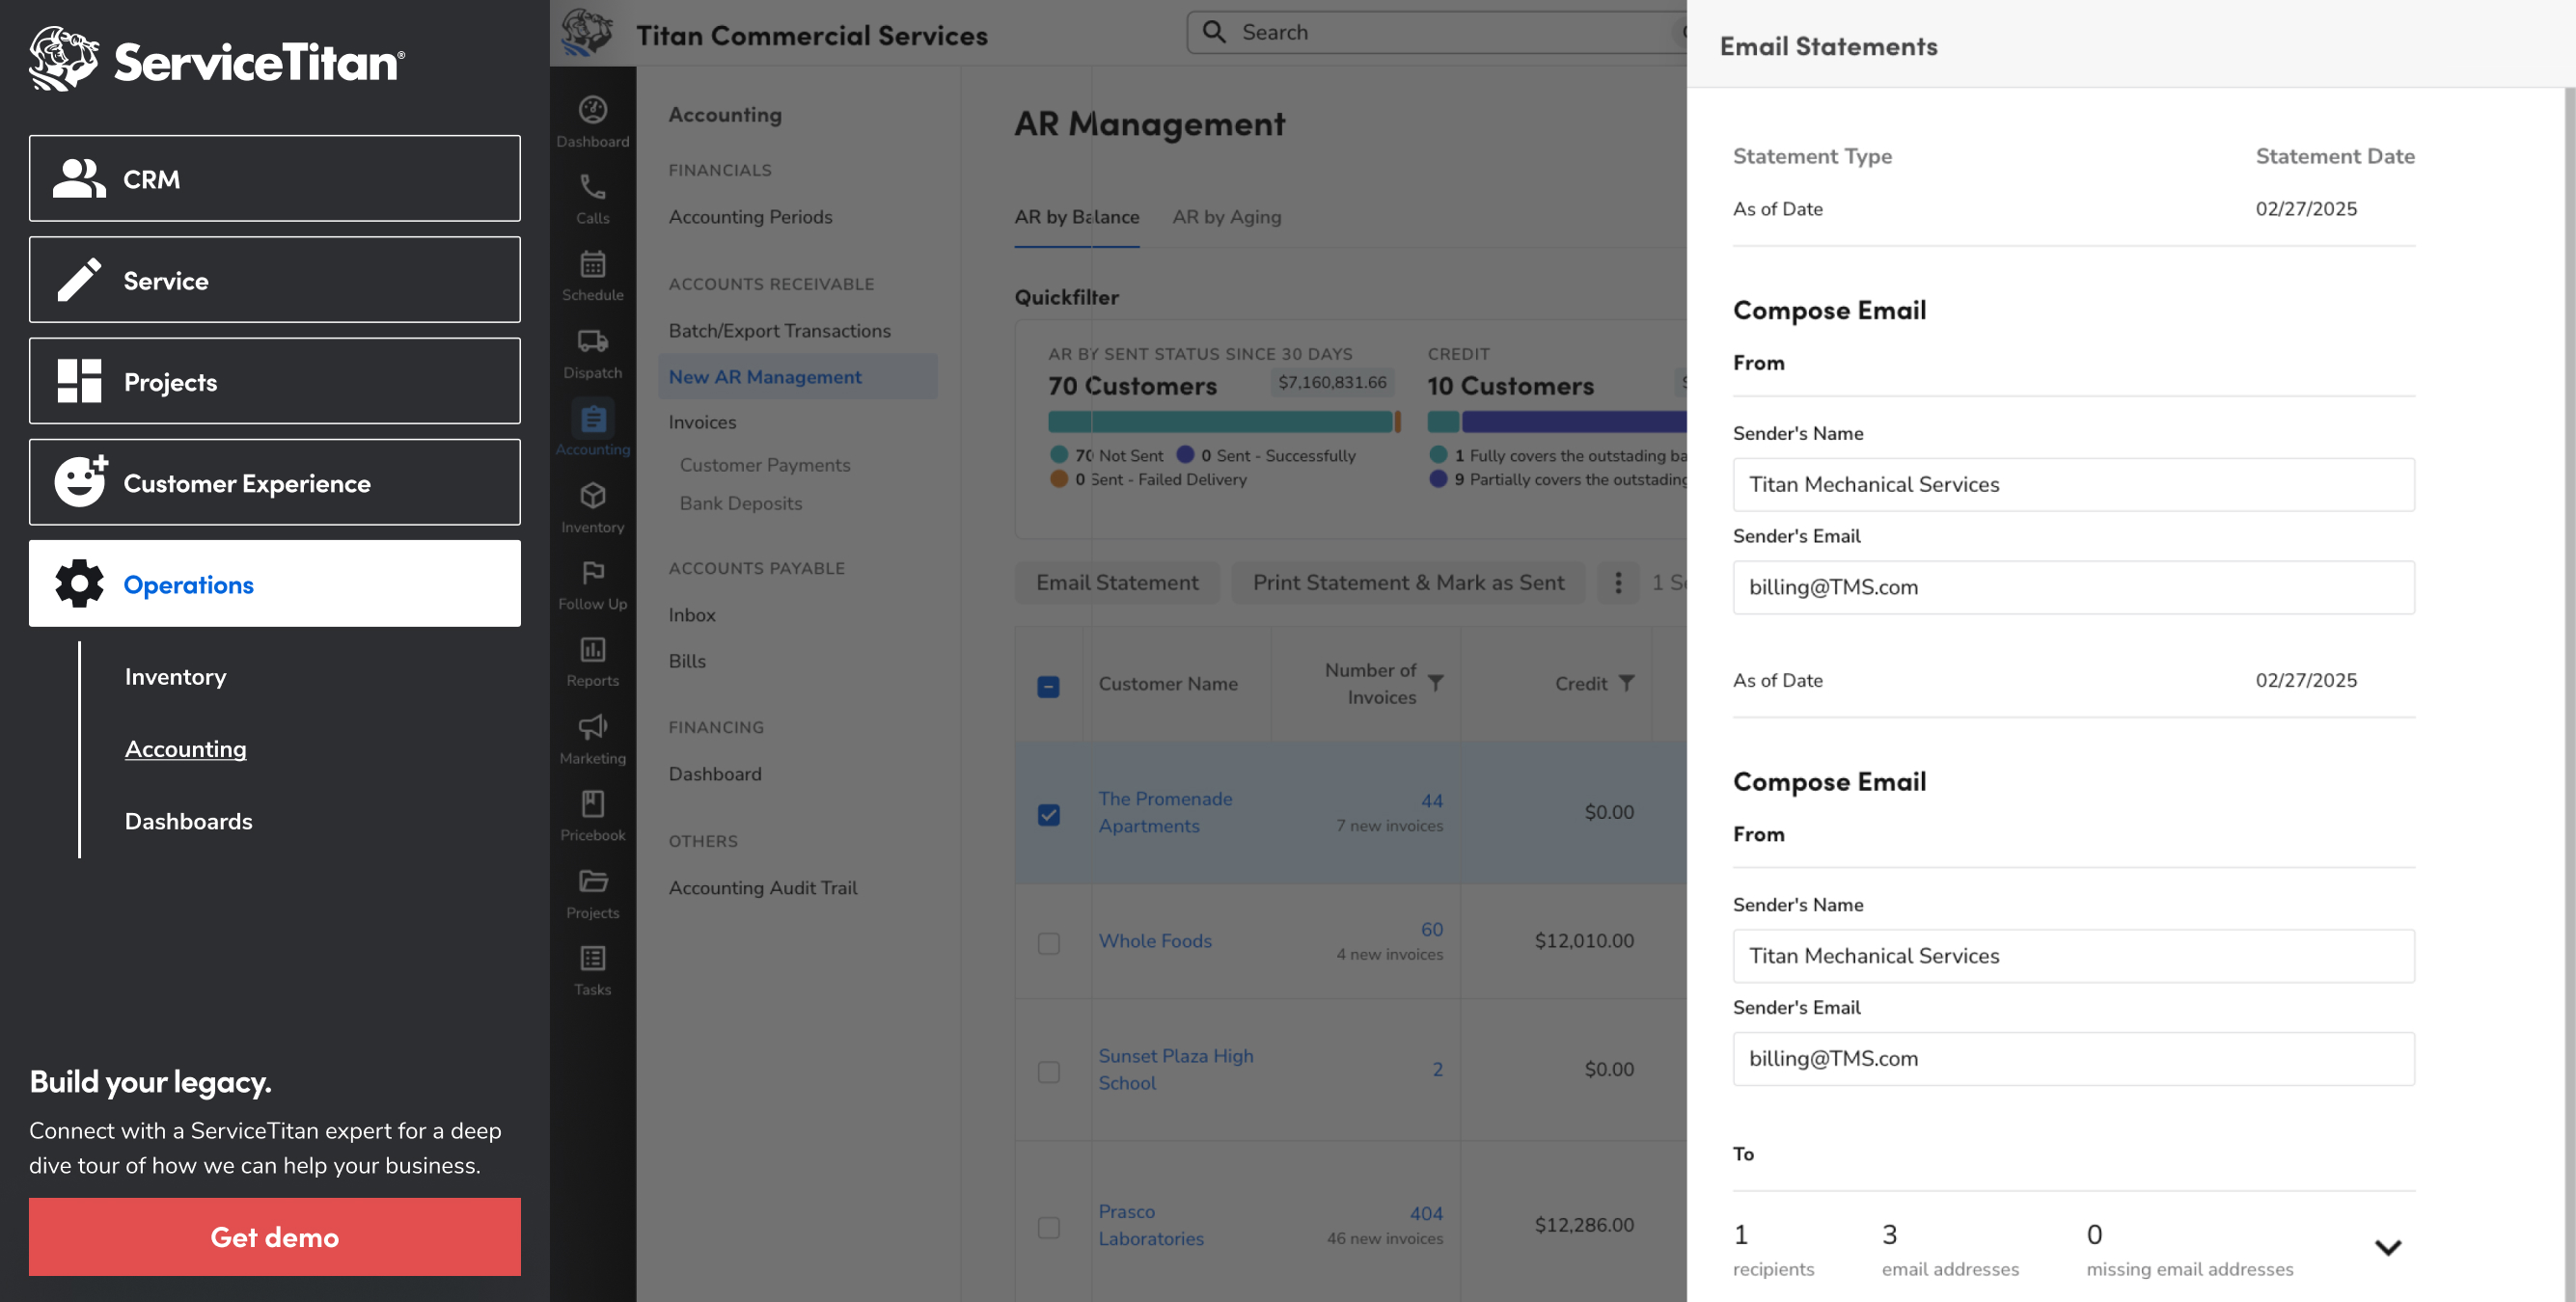Open the Reports chart icon
Image resolution: width=2576 pixels, height=1302 pixels.
coord(592,651)
